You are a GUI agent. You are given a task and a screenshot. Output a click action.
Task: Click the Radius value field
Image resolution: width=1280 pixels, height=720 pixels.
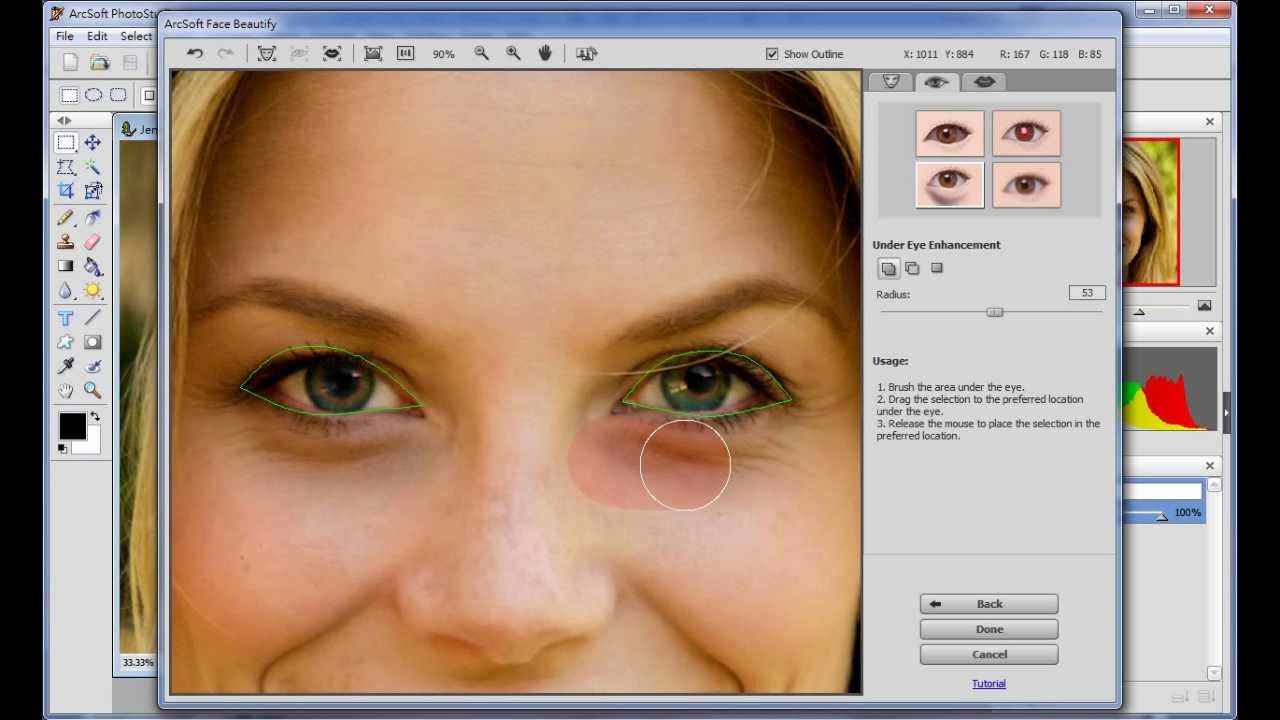tap(1087, 293)
